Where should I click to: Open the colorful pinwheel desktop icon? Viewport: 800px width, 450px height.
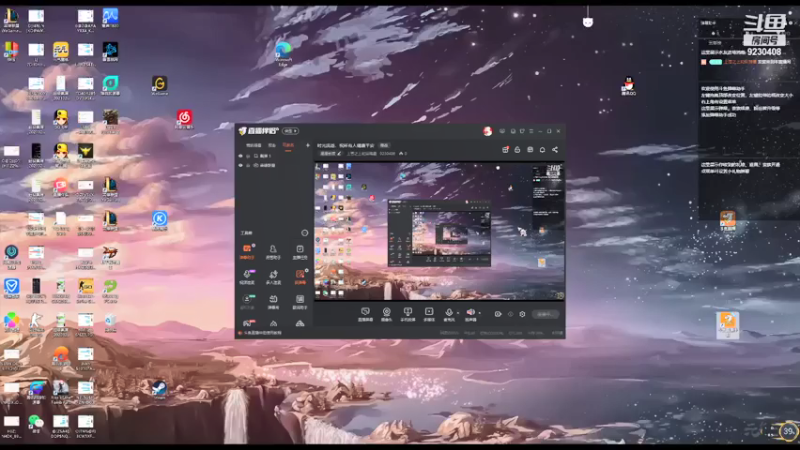(x=11, y=322)
